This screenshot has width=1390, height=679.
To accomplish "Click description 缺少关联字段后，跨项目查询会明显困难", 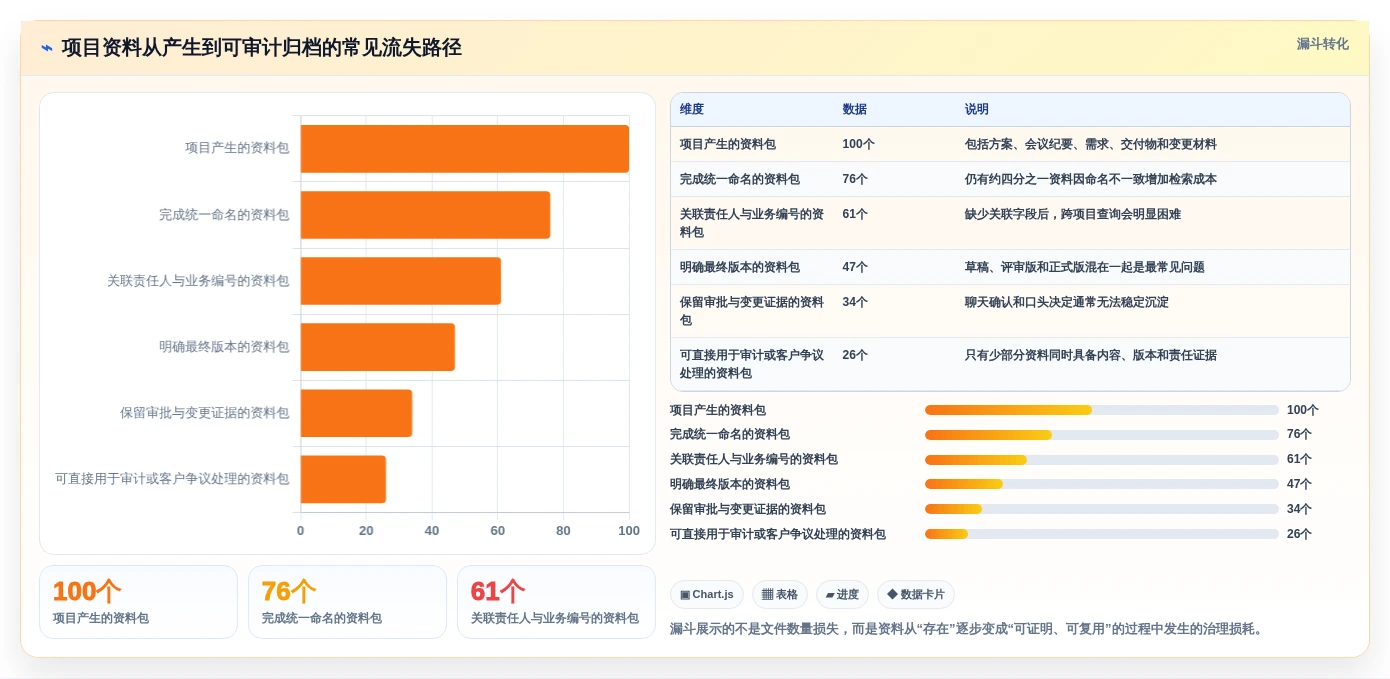I will coord(1072,214).
